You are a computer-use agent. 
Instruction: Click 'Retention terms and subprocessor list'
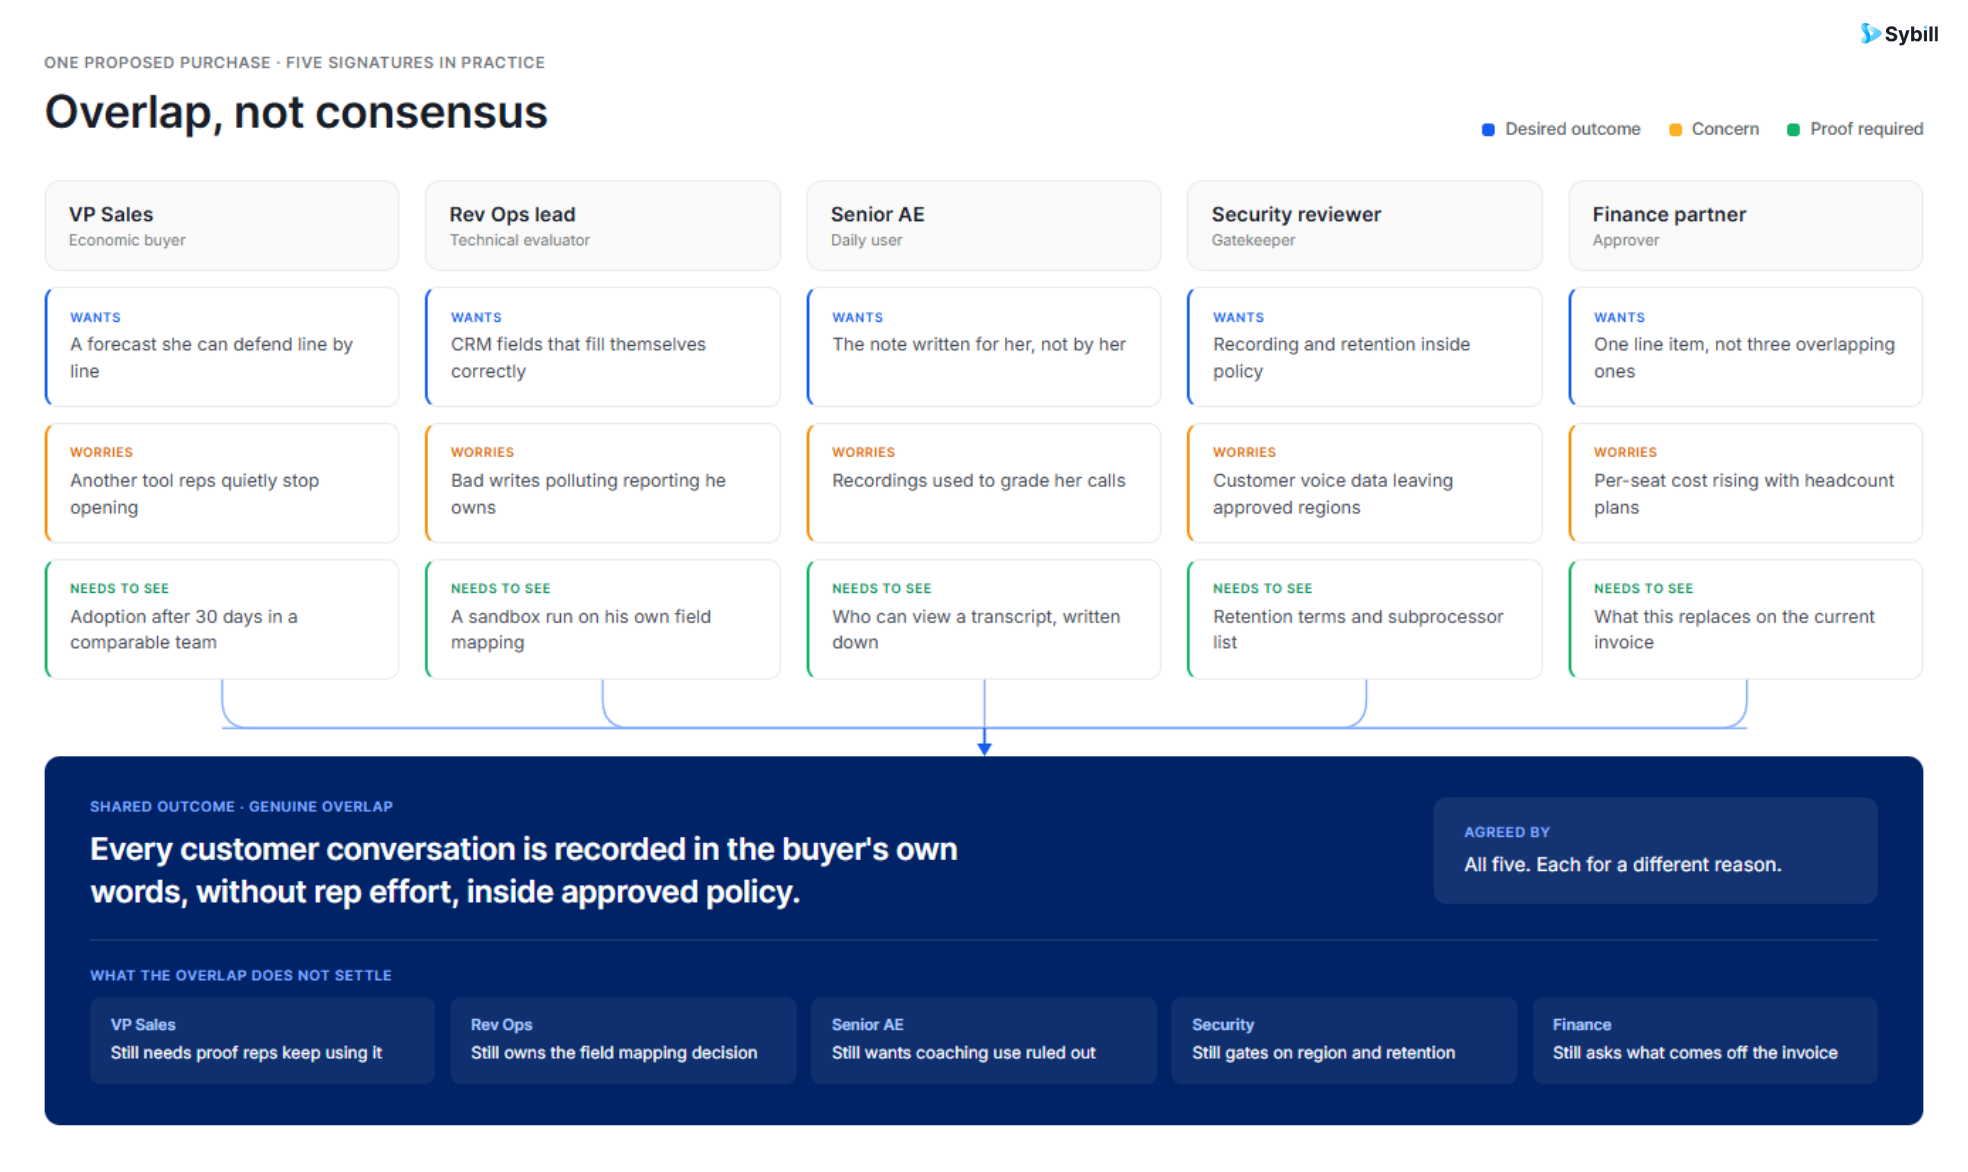(x=1358, y=630)
